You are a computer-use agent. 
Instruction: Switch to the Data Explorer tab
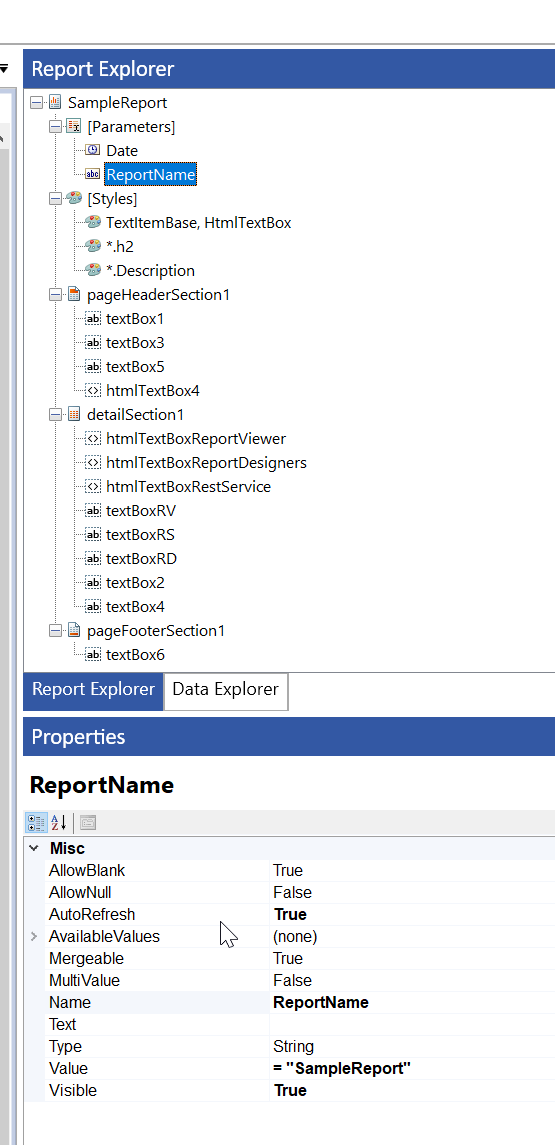[226, 691]
